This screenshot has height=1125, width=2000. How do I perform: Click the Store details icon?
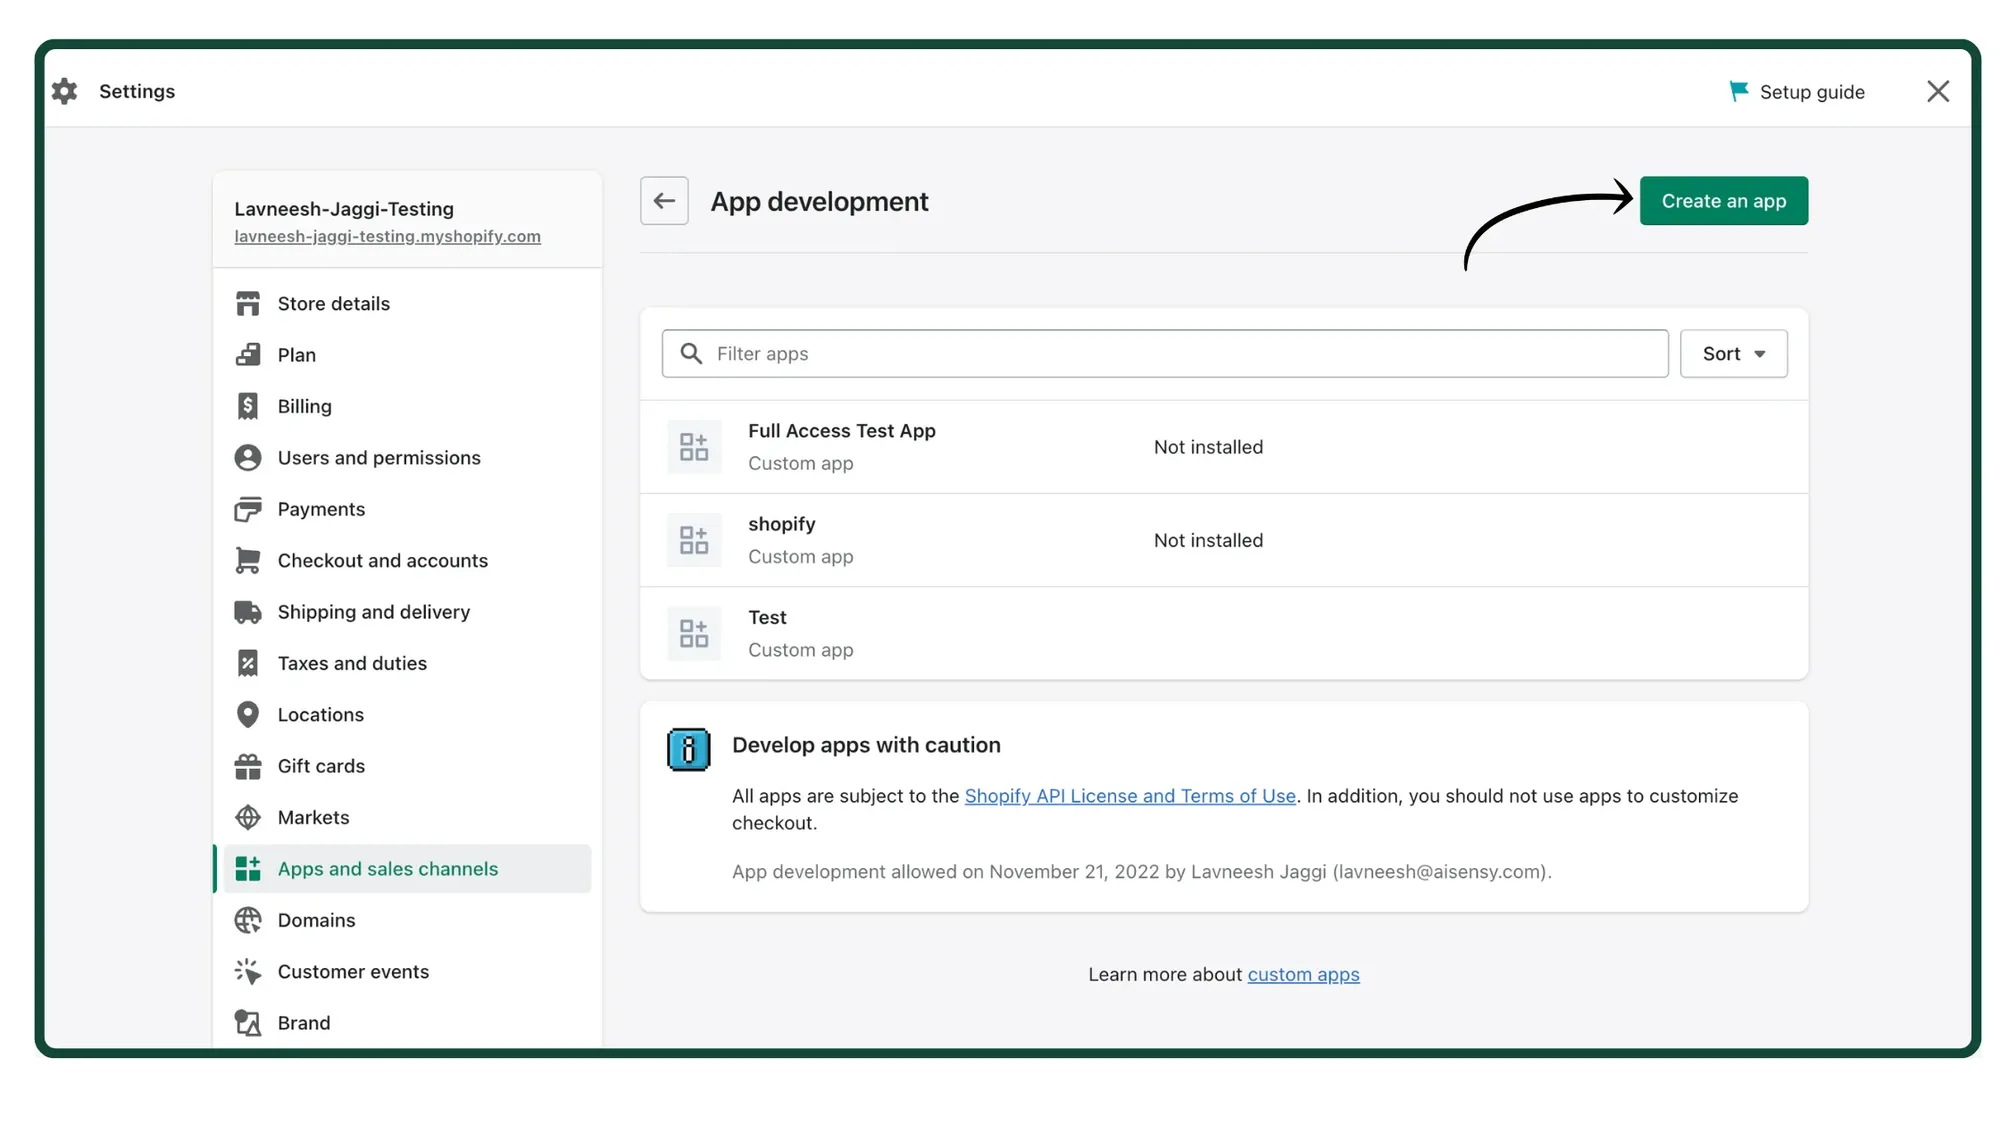(248, 303)
